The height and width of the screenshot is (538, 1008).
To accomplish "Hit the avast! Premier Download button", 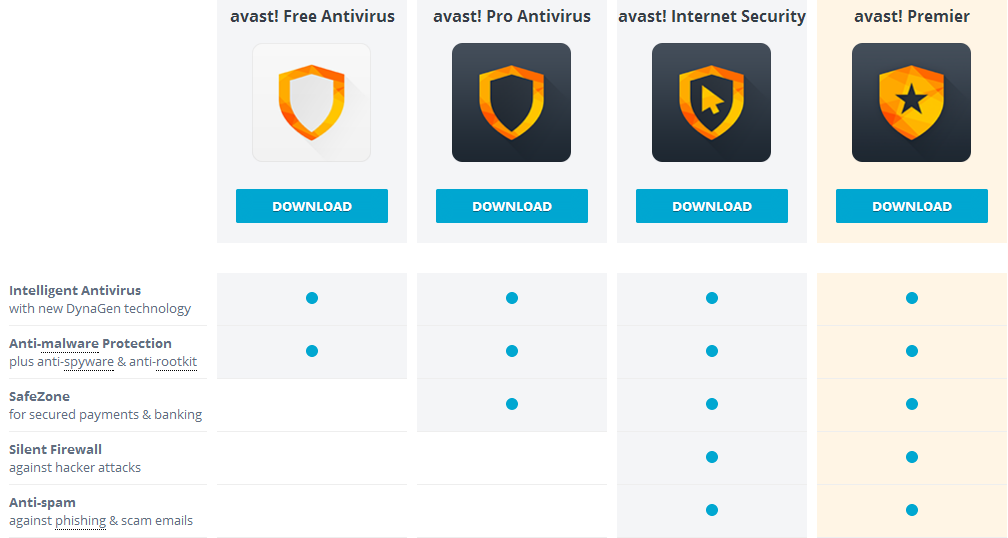I will pyautogui.click(x=912, y=206).
